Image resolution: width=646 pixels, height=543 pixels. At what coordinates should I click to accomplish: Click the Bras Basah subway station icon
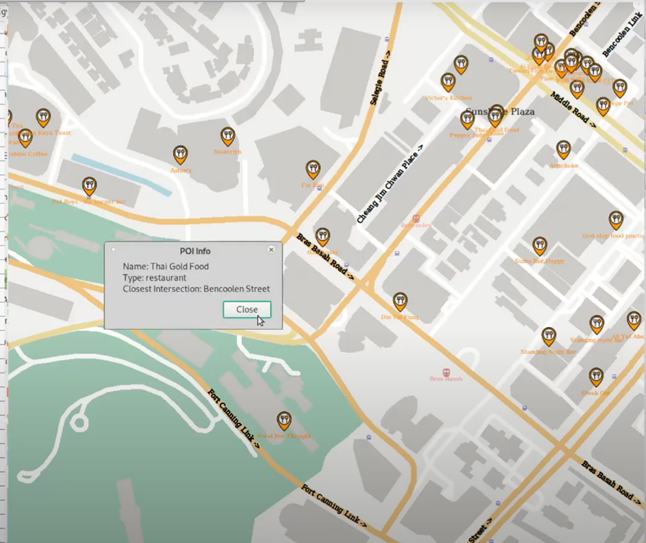tap(446, 372)
